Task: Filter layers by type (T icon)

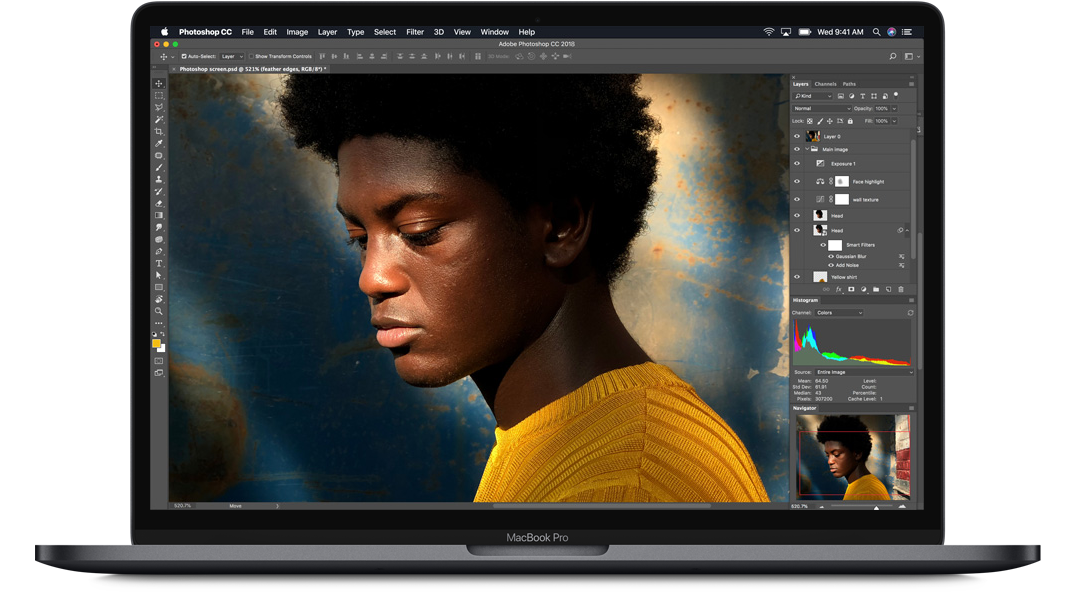Action: click(862, 96)
